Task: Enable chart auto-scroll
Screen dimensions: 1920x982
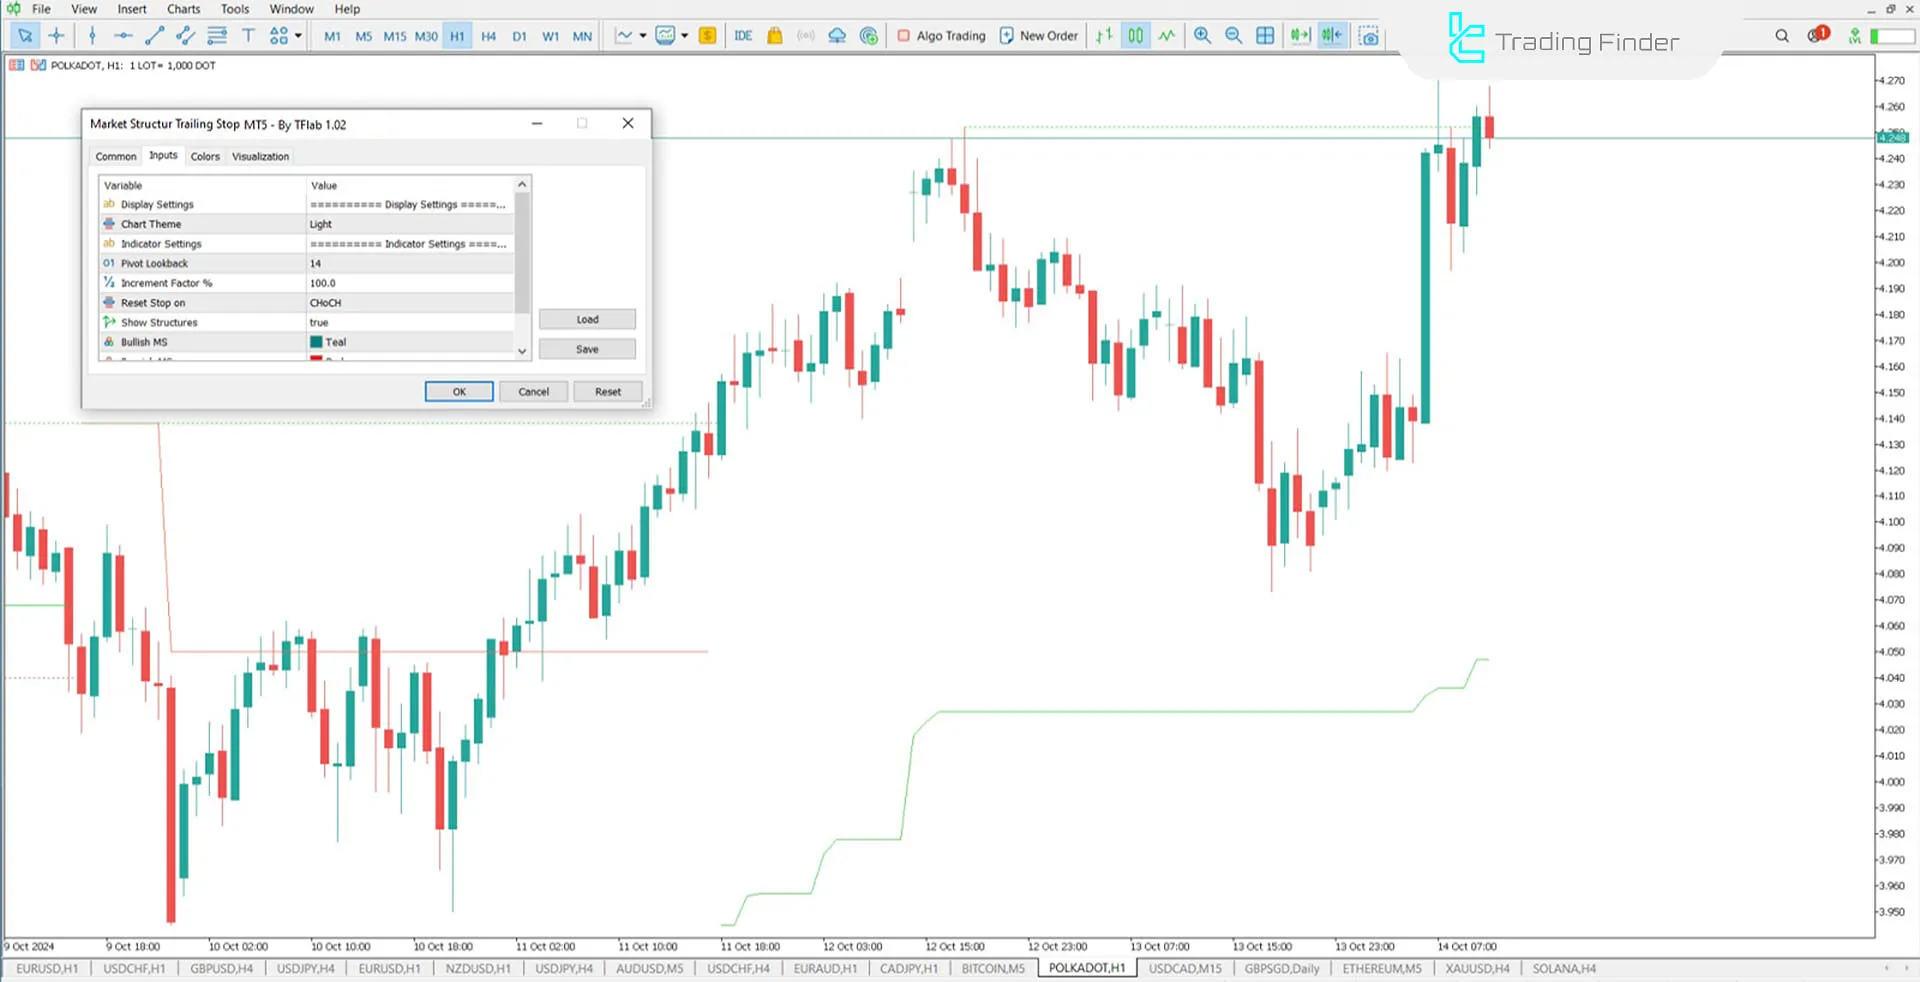Action: pyautogui.click(x=1300, y=35)
